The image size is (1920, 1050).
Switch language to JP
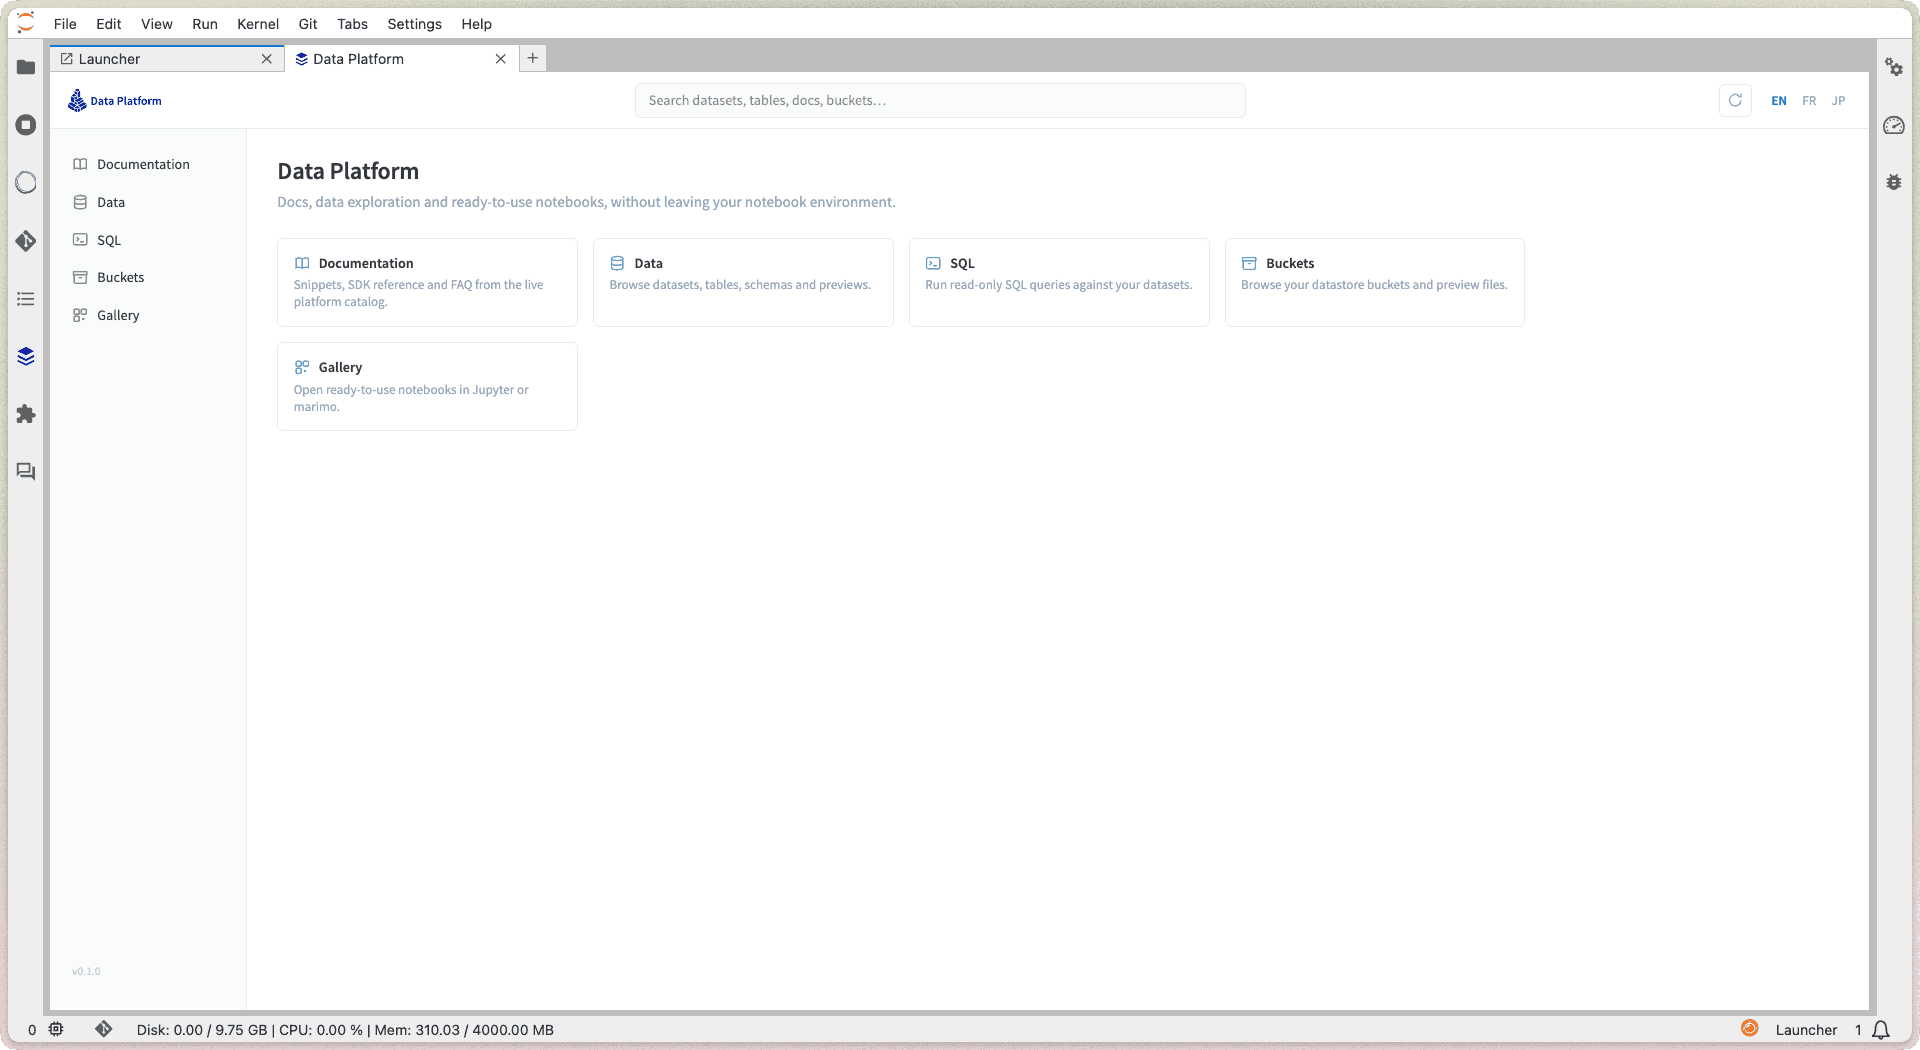pyautogui.click(x=1839, y=101)
